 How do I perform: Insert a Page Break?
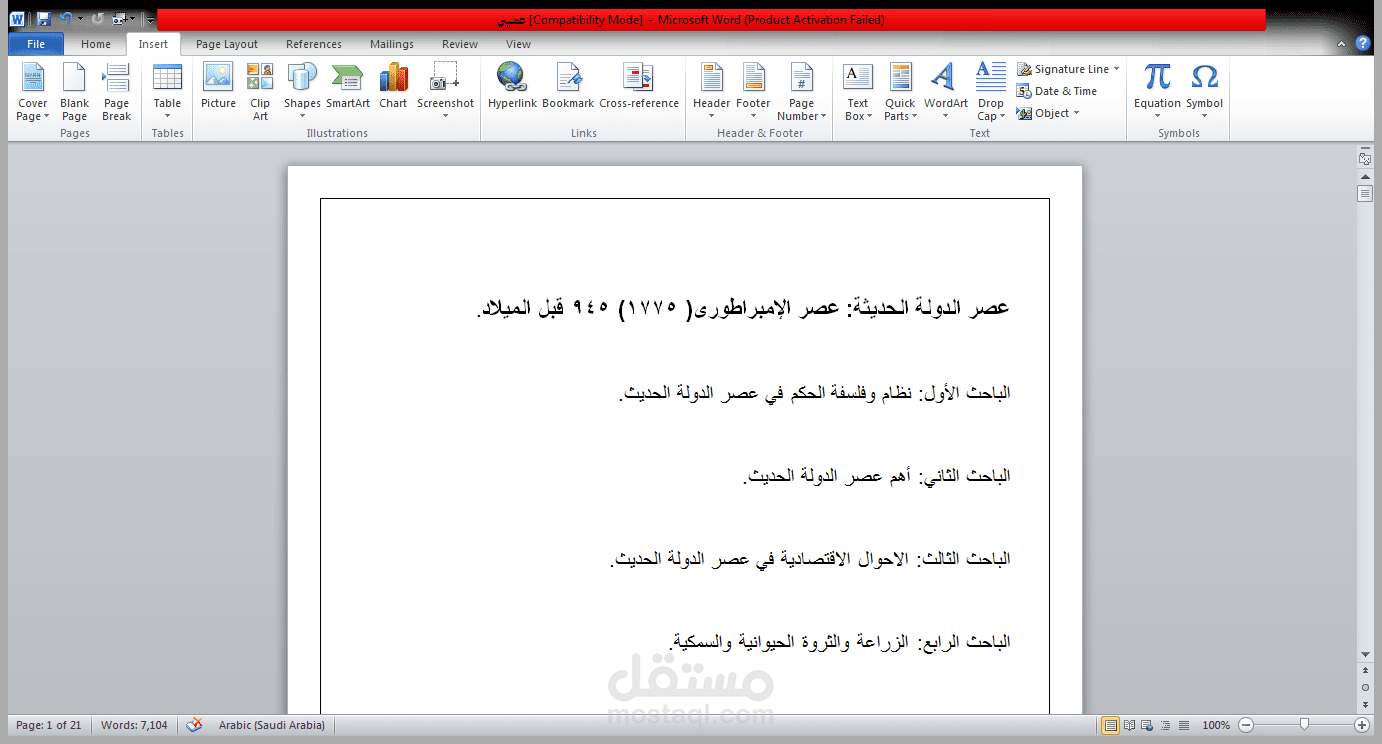[116, 92]
